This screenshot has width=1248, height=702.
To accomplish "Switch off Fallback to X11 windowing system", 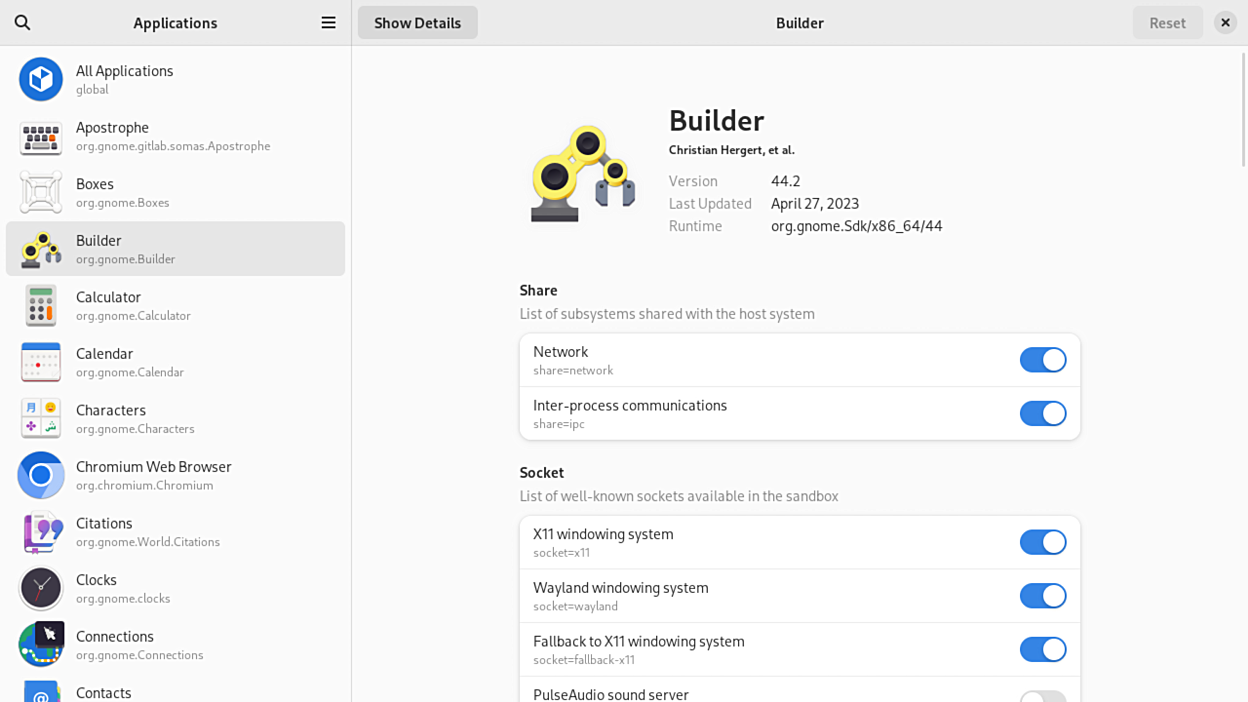I will click(1042, 649).
